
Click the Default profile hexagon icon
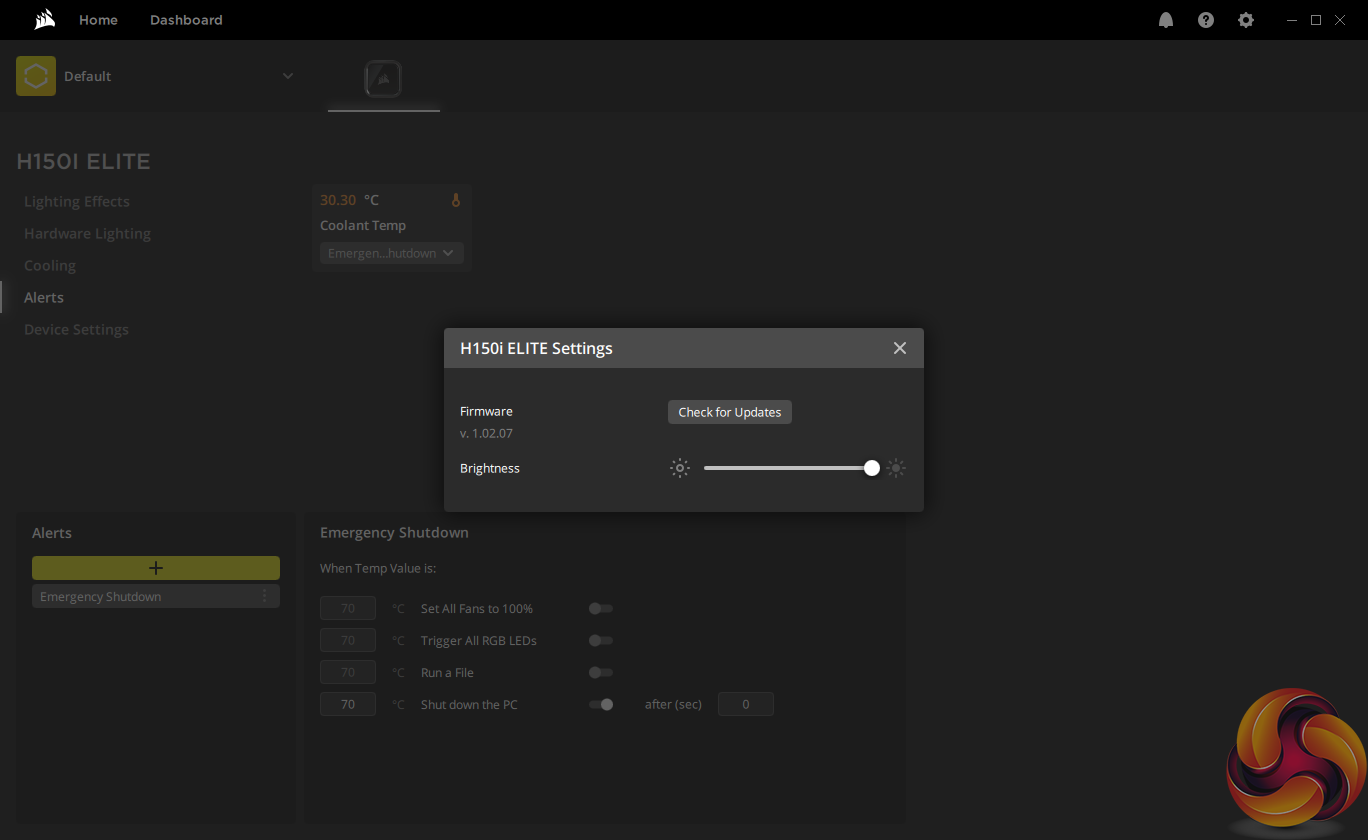[36, 76]
